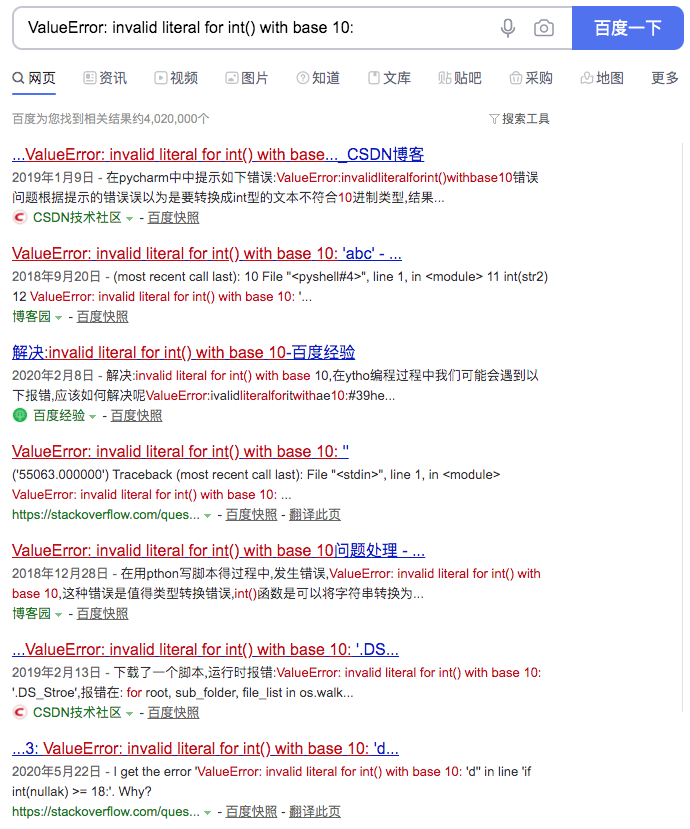Open the 知道 tab

pos(318,78)
